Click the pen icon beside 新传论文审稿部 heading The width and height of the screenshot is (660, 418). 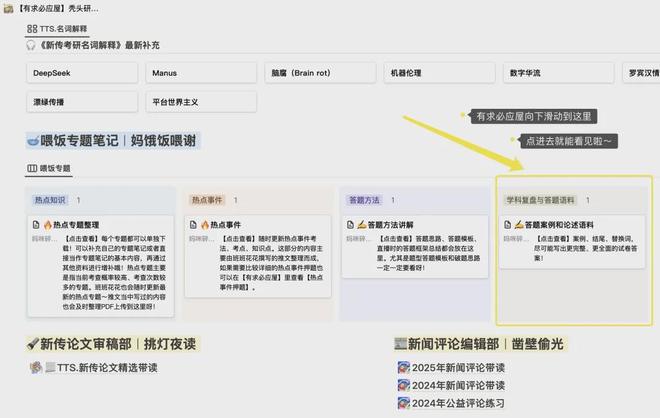[x=32, y=344]
